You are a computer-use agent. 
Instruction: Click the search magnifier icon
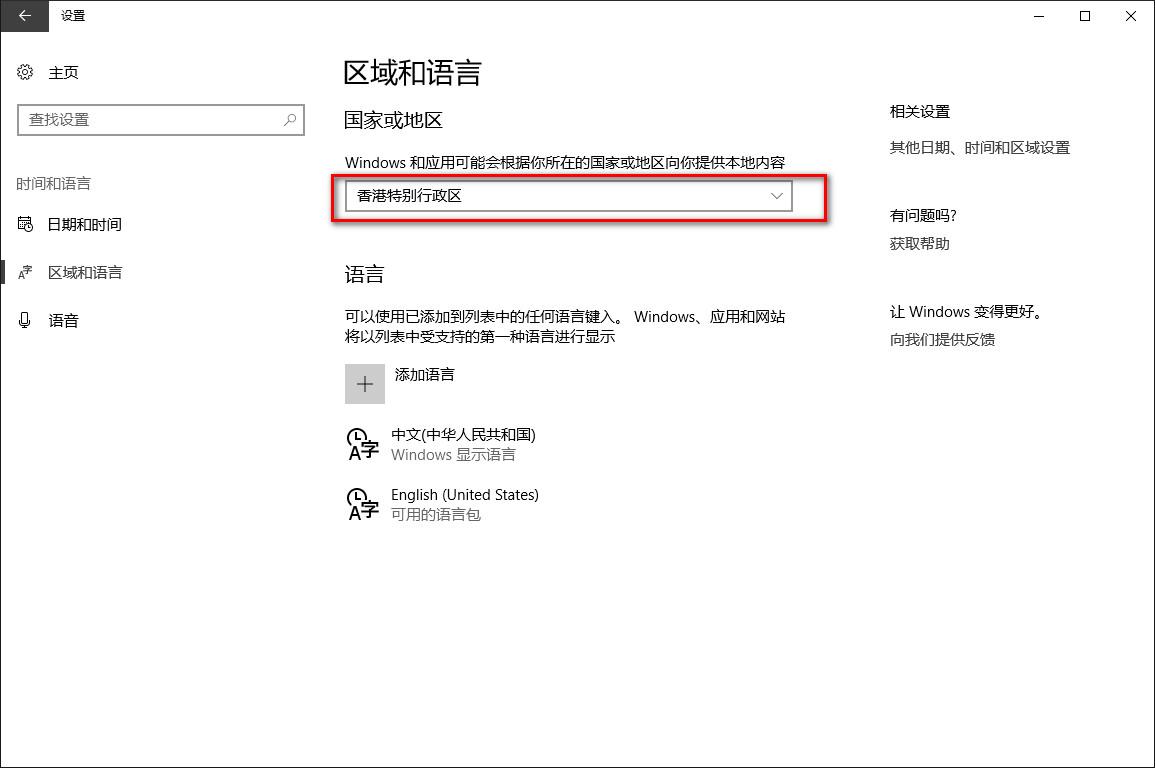[289, 120]
